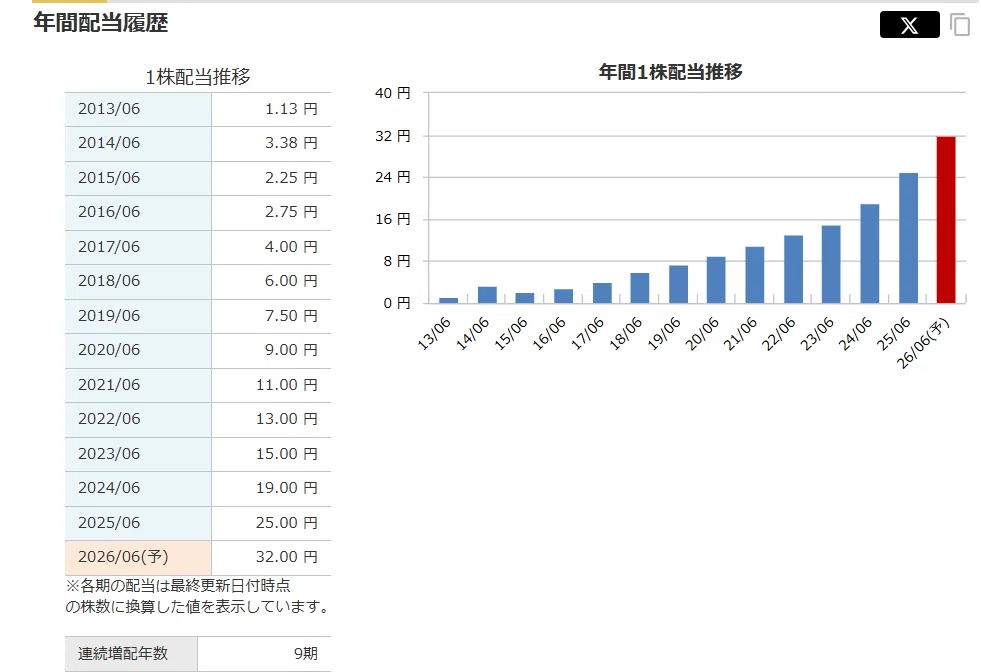Click the 年間1株配当推移 chart title
This screenshot has height=672, width=981.
pos(671,72)
